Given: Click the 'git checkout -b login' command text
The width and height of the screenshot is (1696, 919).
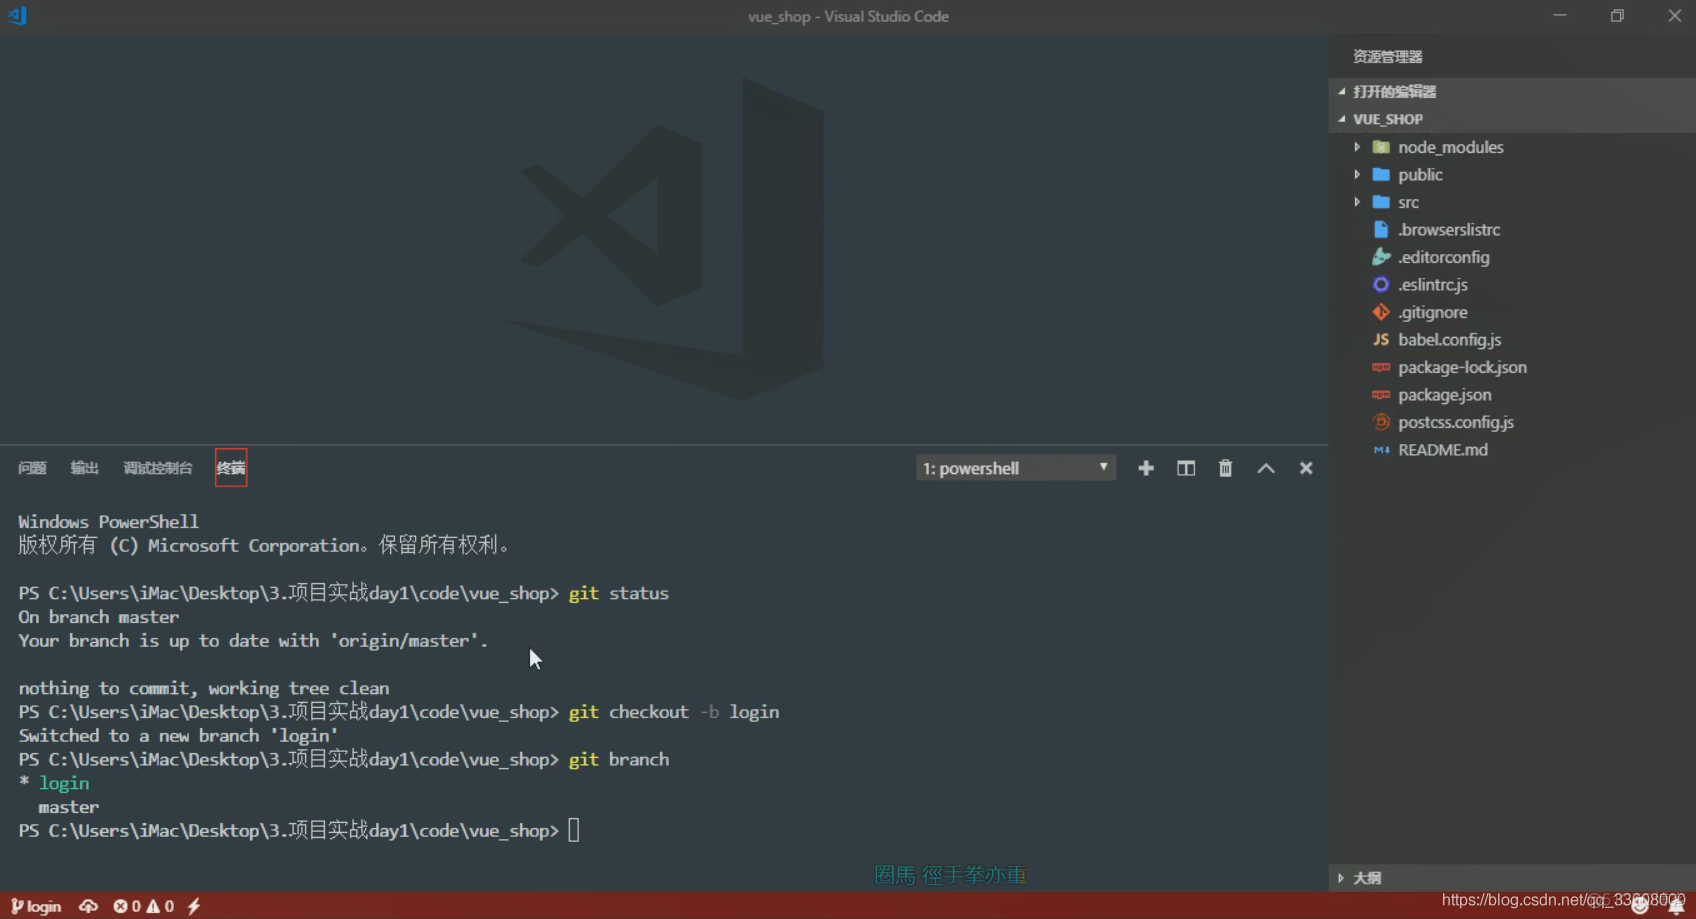Looking at the screenshot, I should pos(674,712).
